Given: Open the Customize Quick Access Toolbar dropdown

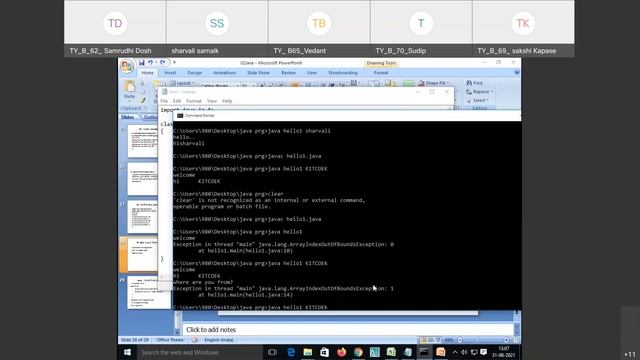Looking at the screenshot, I should point(174,62).
